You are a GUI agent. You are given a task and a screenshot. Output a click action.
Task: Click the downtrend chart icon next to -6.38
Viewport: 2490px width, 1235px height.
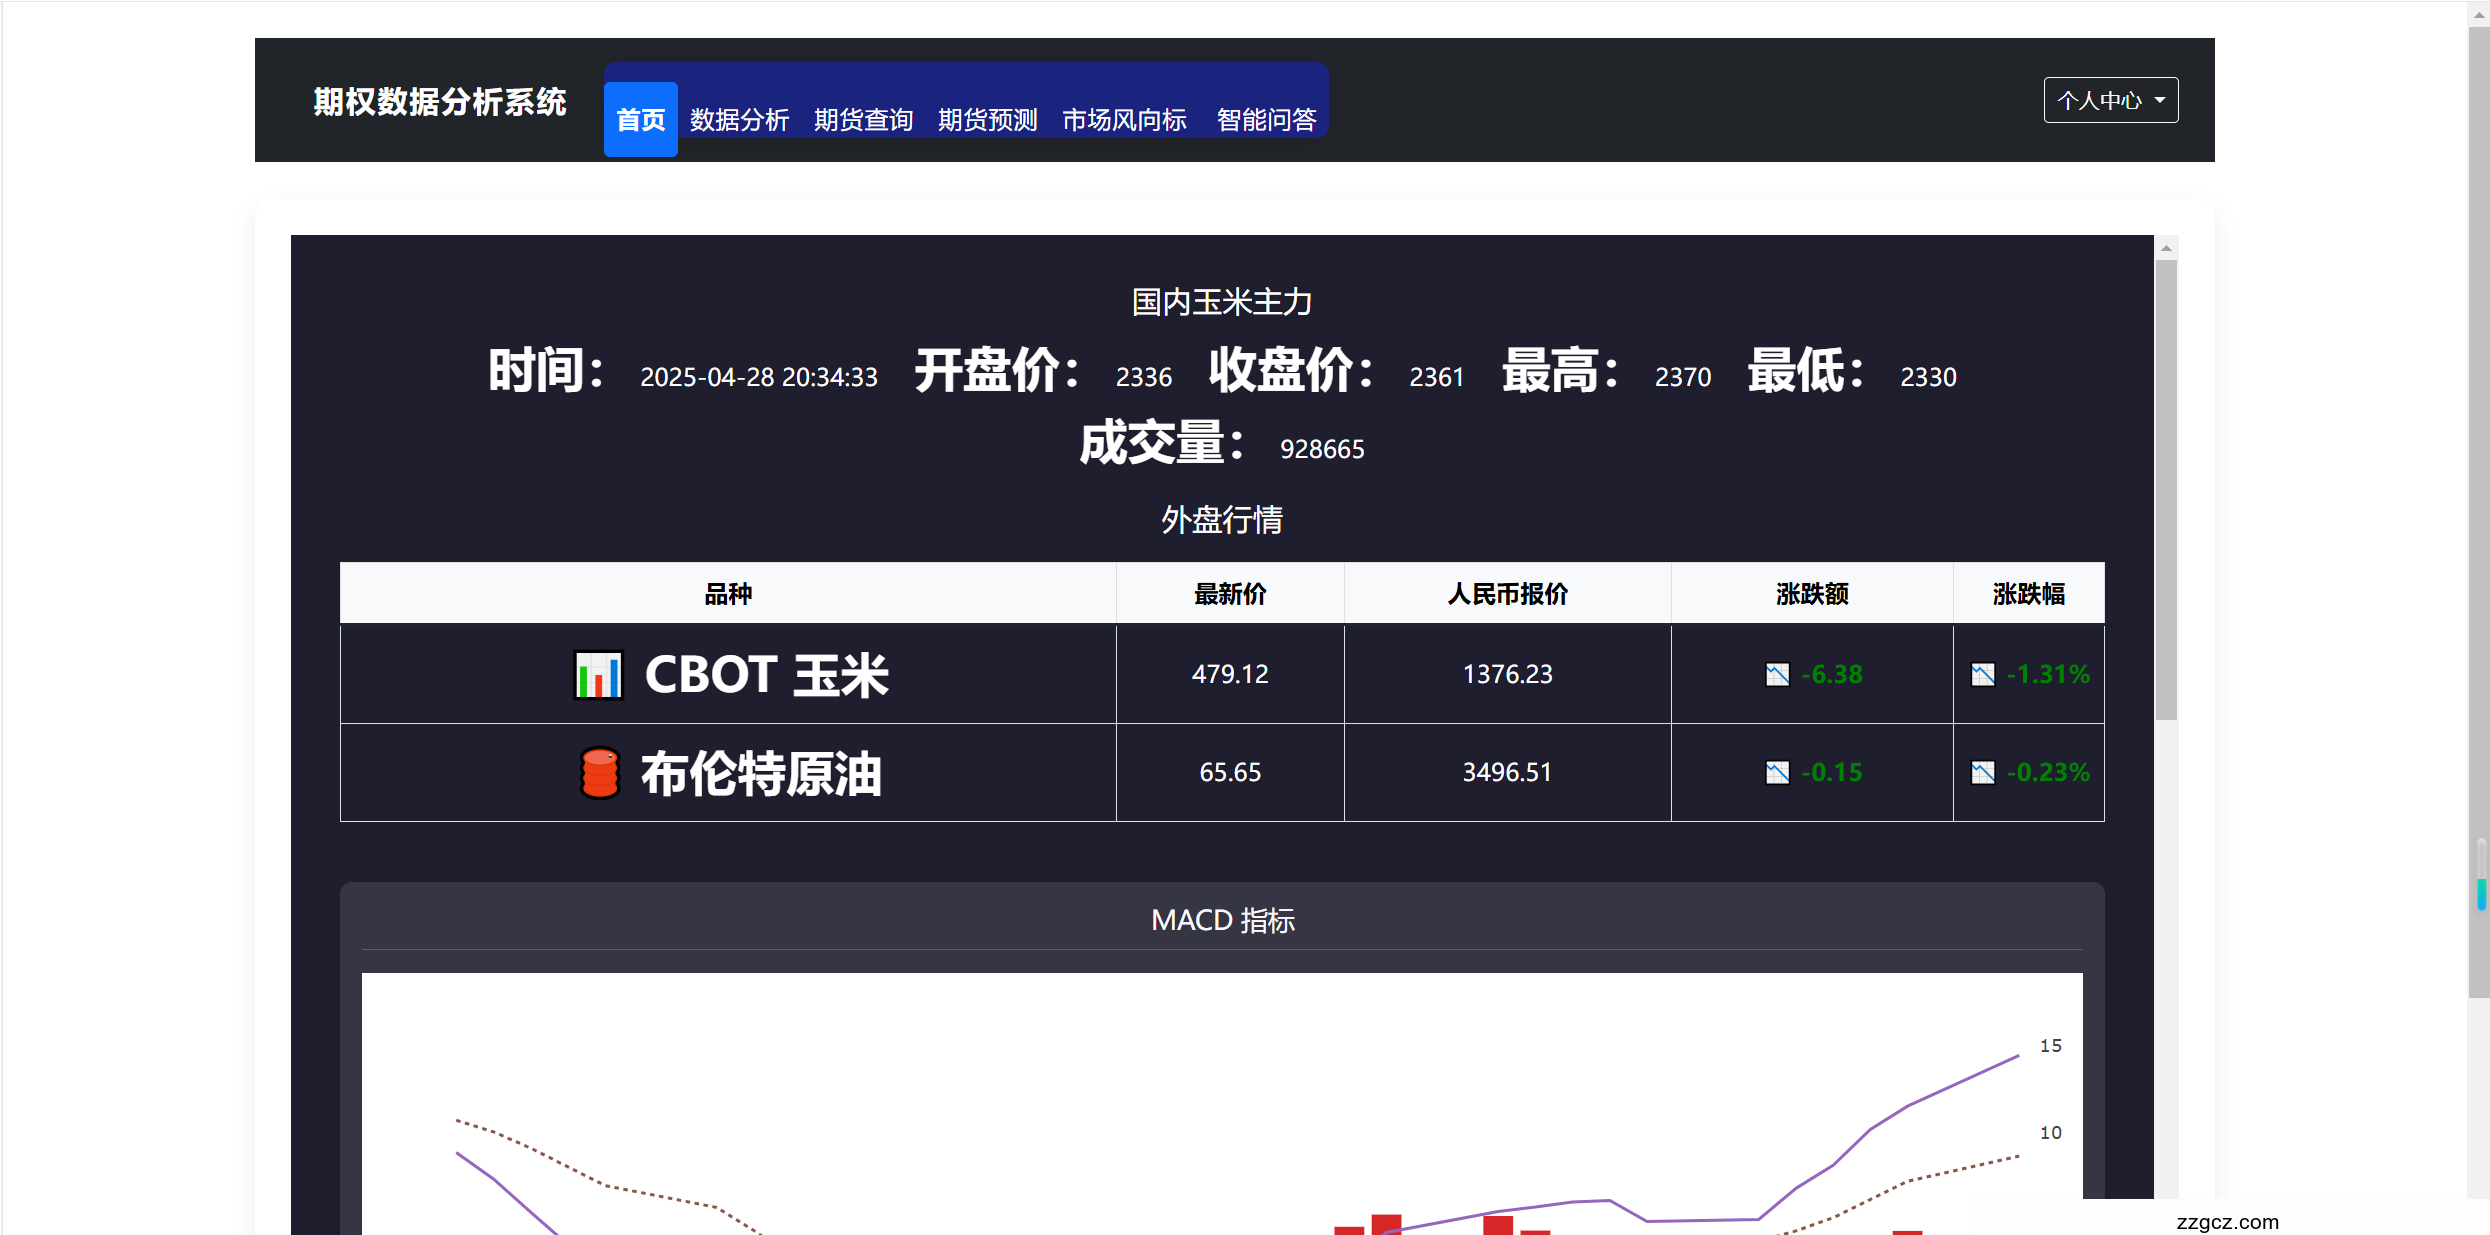pos(1776,674)
